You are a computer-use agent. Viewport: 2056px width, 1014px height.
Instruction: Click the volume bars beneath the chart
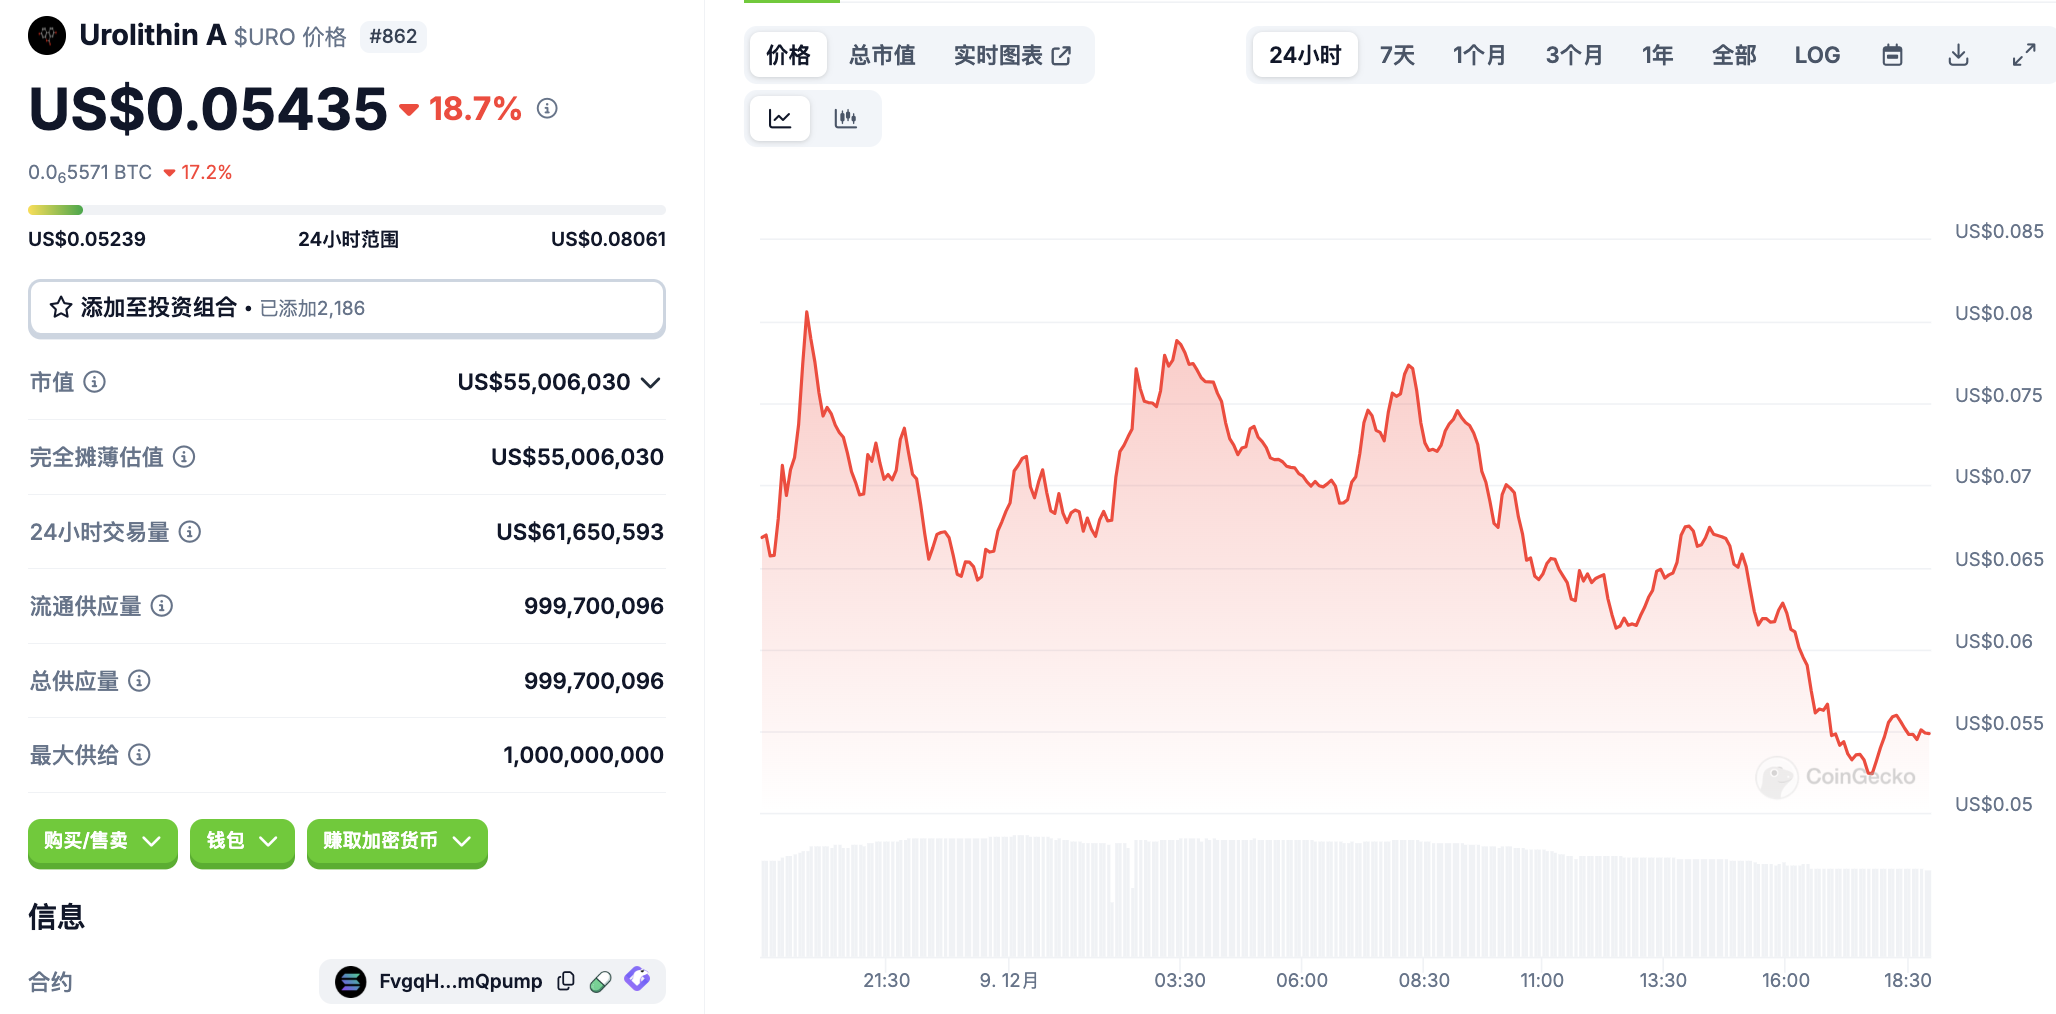pos(1345,897)
